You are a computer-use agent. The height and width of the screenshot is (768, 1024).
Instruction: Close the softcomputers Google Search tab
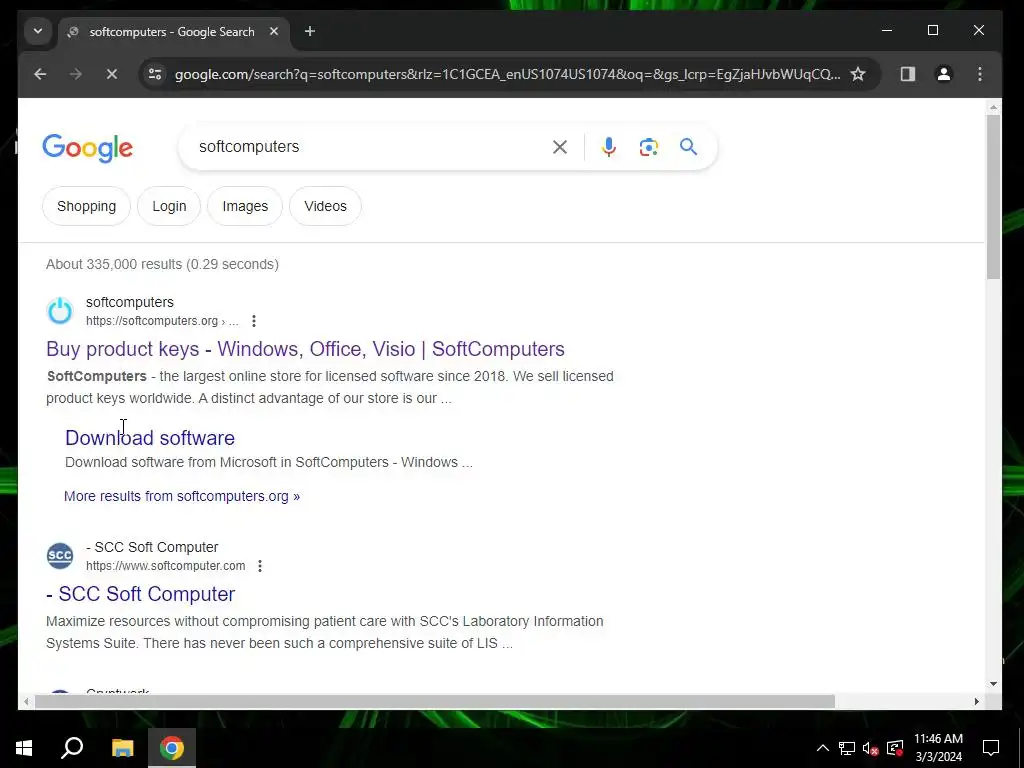[x=274, y=31]
